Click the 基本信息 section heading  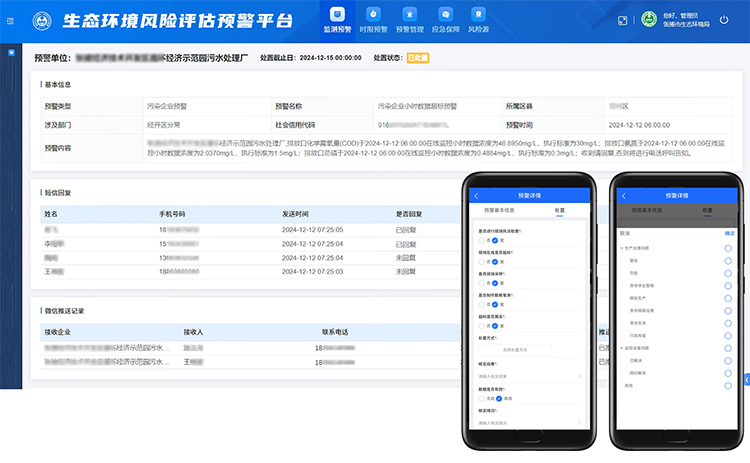pos(58,85)
